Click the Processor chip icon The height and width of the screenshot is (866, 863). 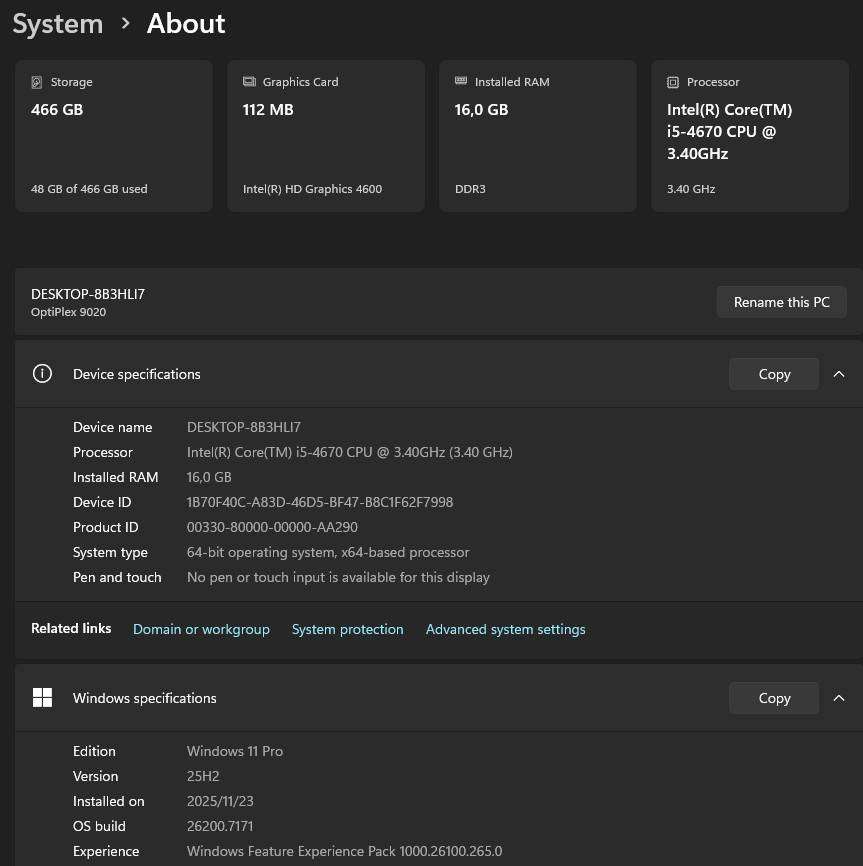coord(673,82)
